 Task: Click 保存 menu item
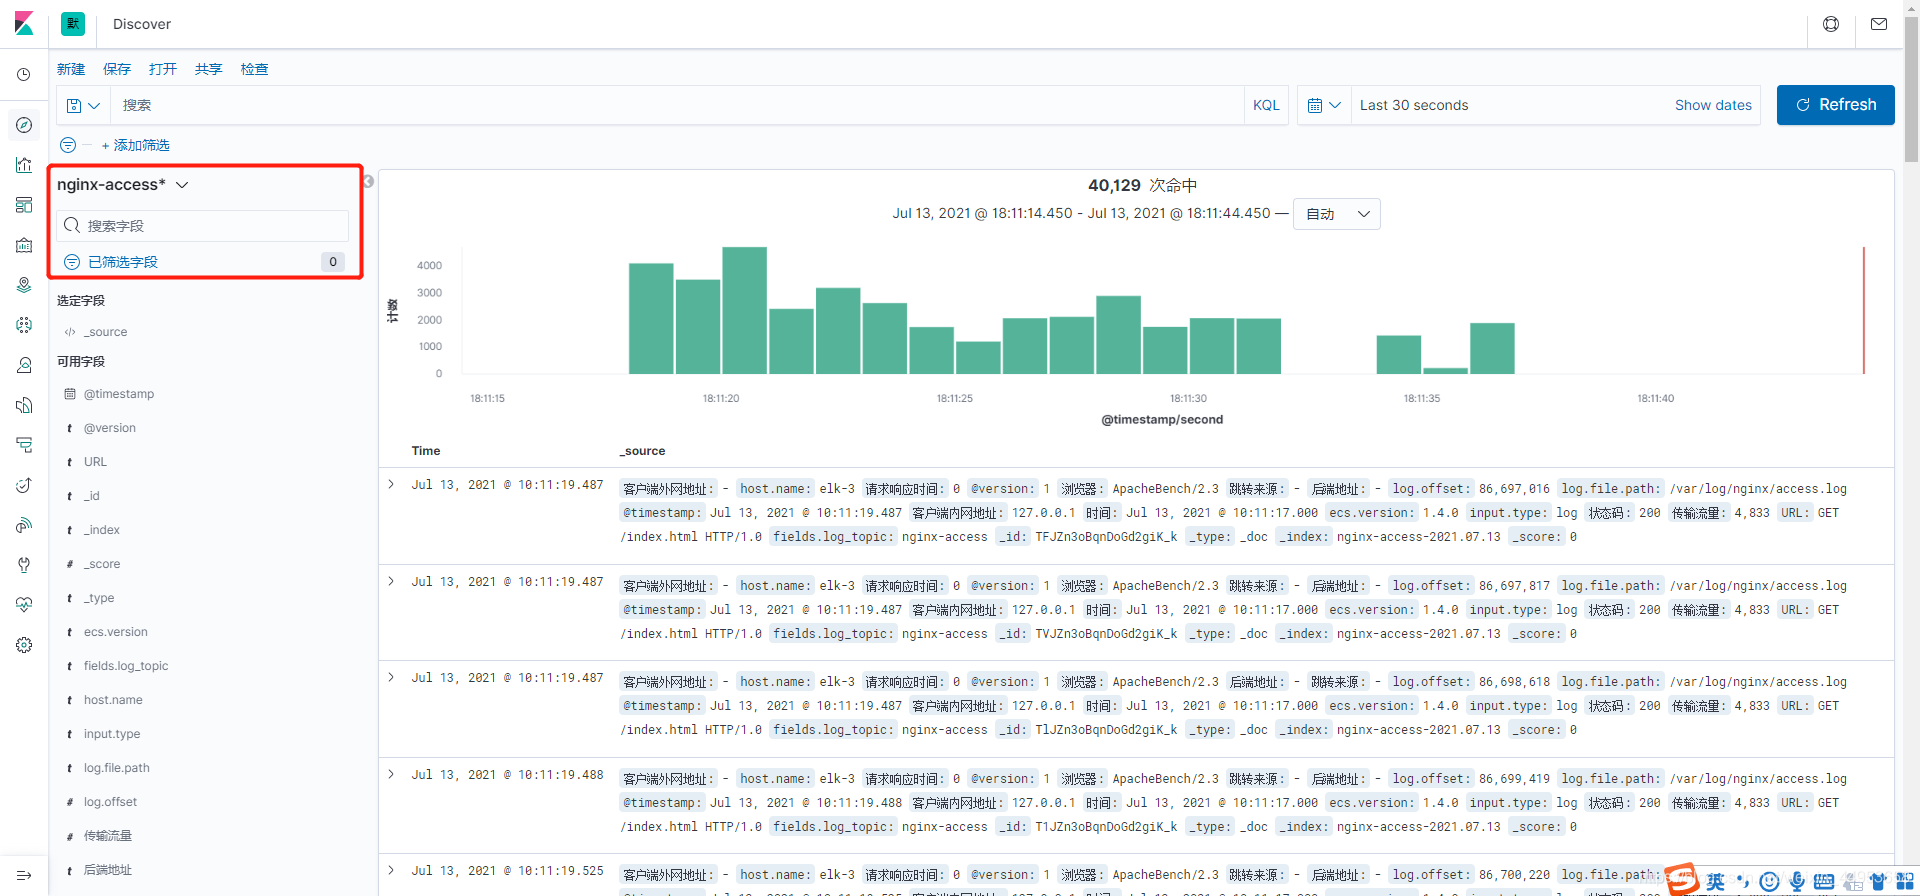pyautogui.click(x=117, y=69)
